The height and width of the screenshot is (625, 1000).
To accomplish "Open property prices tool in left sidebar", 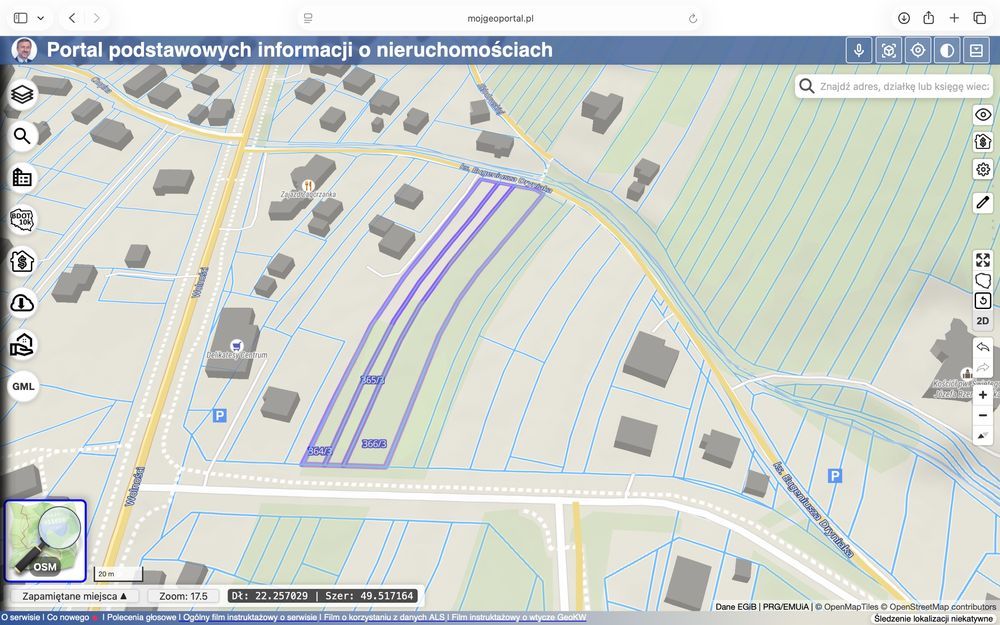I will (x=22, y=261).
